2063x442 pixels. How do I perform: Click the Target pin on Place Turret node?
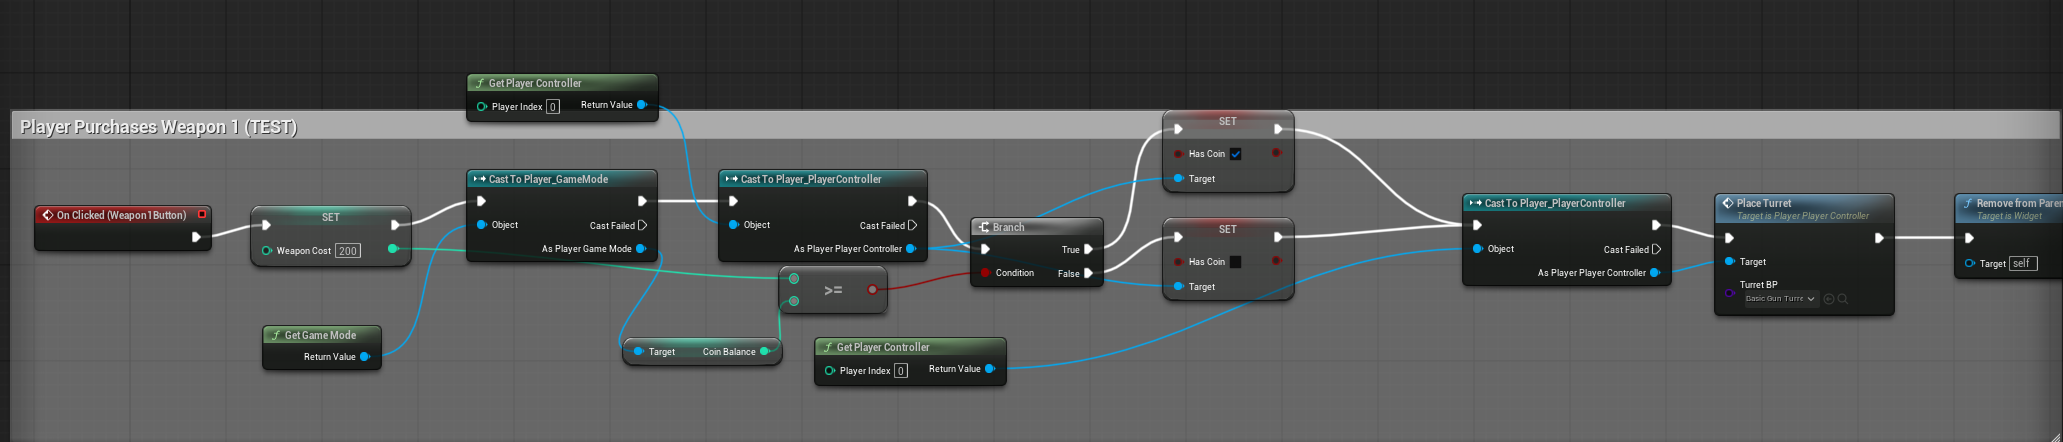coord(1730,261)
